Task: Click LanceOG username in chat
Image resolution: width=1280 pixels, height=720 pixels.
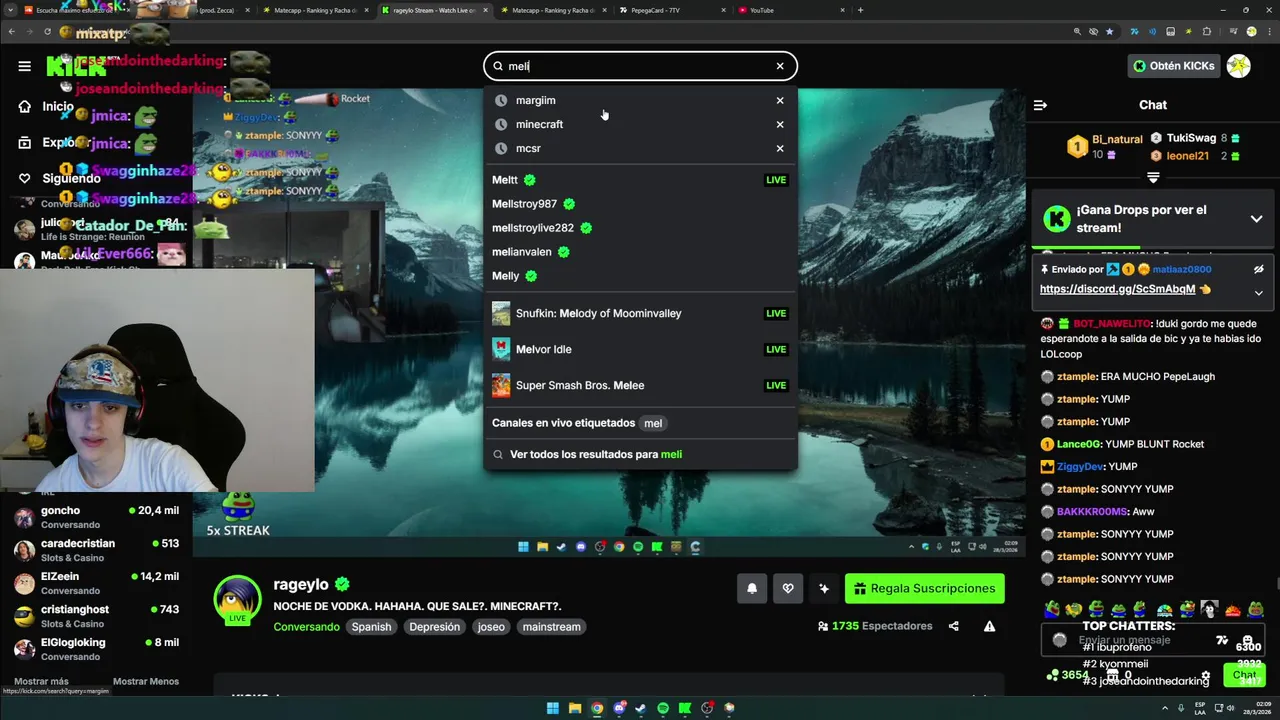Action: [1078, 444]
